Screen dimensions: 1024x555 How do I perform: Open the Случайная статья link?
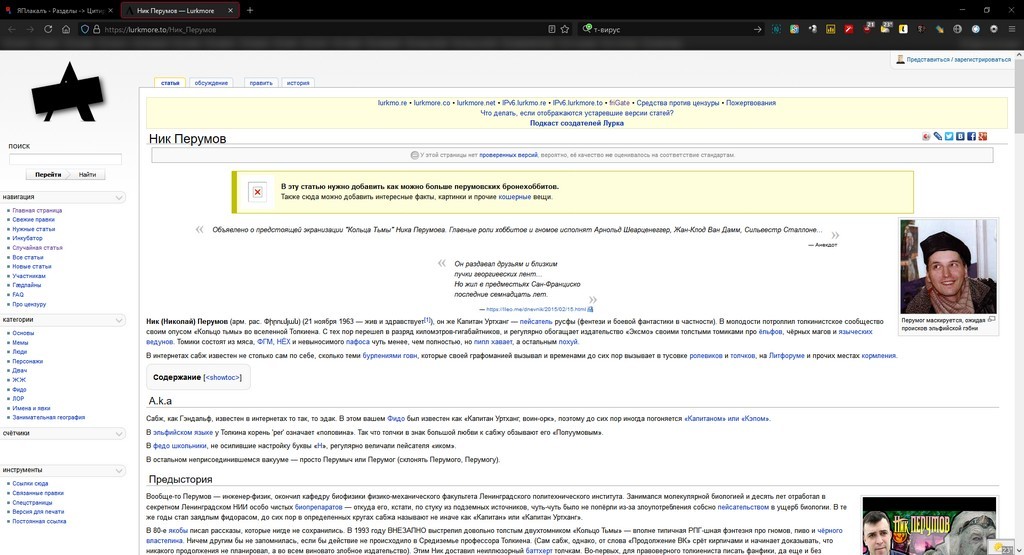point(37,247)
